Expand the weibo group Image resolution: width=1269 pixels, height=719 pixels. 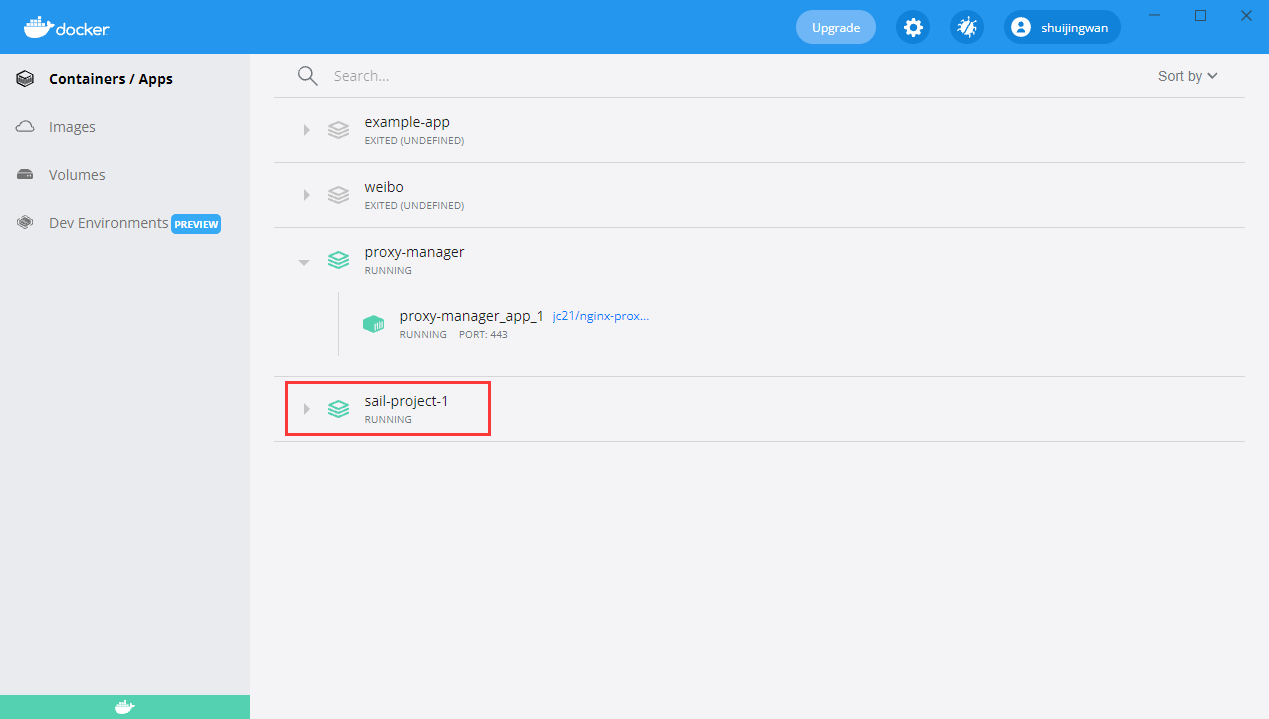click(306, 195)
